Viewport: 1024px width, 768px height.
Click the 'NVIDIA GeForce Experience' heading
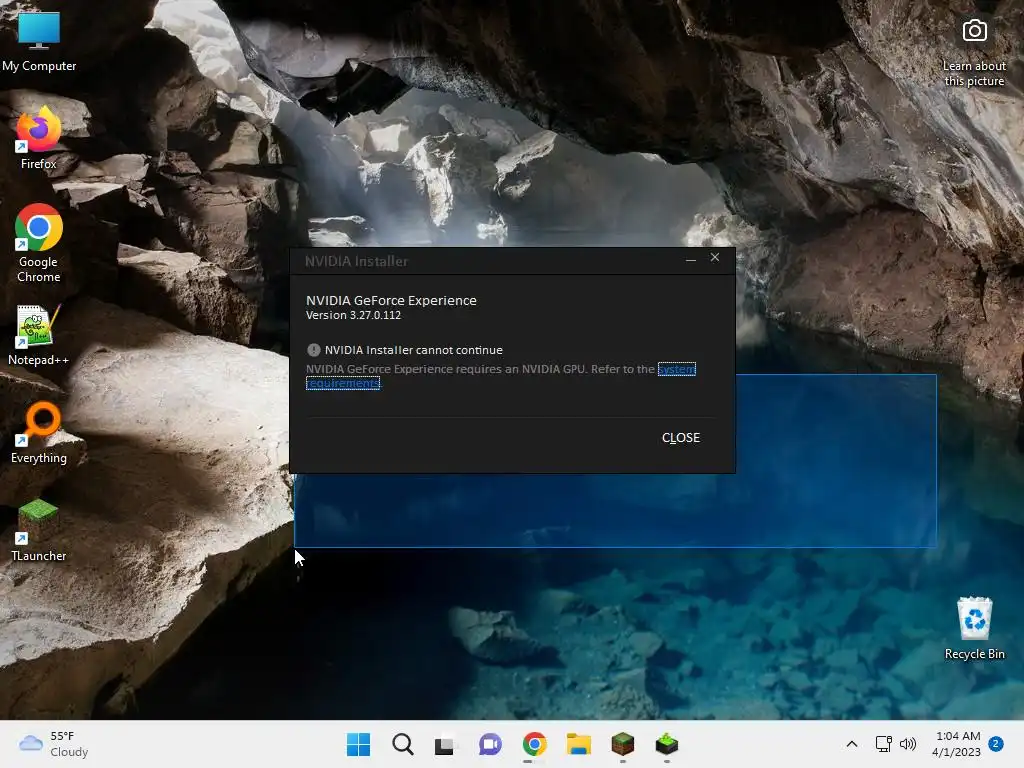click(x=391, y=300)
